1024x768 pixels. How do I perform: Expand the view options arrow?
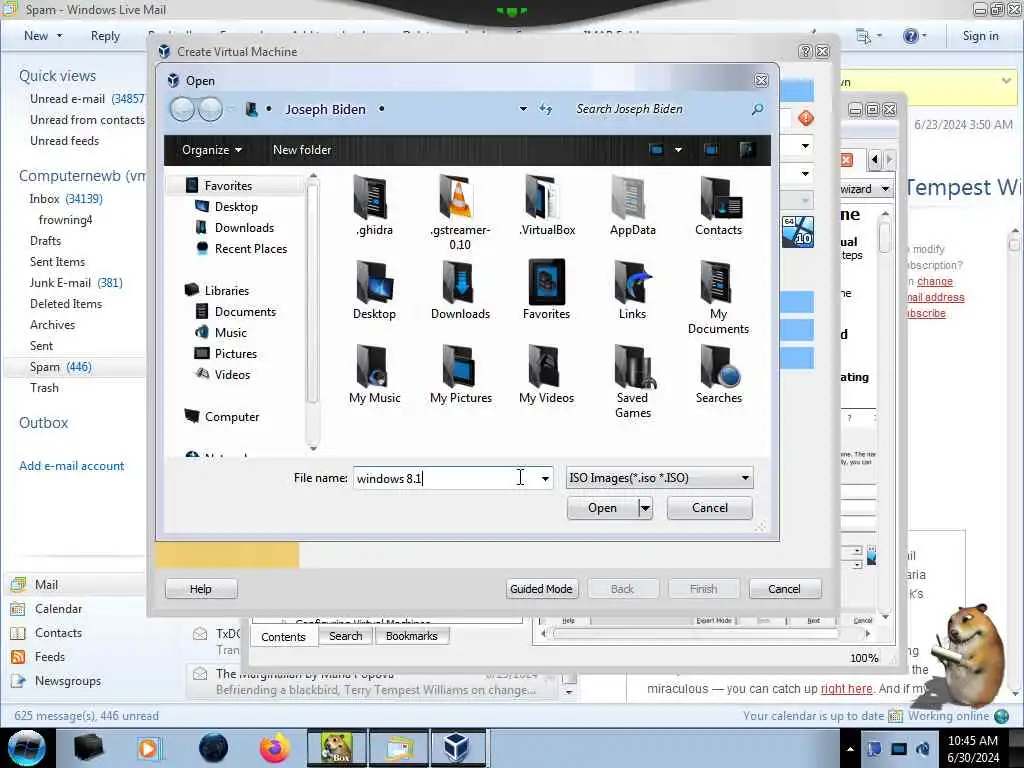click(679, 150)
